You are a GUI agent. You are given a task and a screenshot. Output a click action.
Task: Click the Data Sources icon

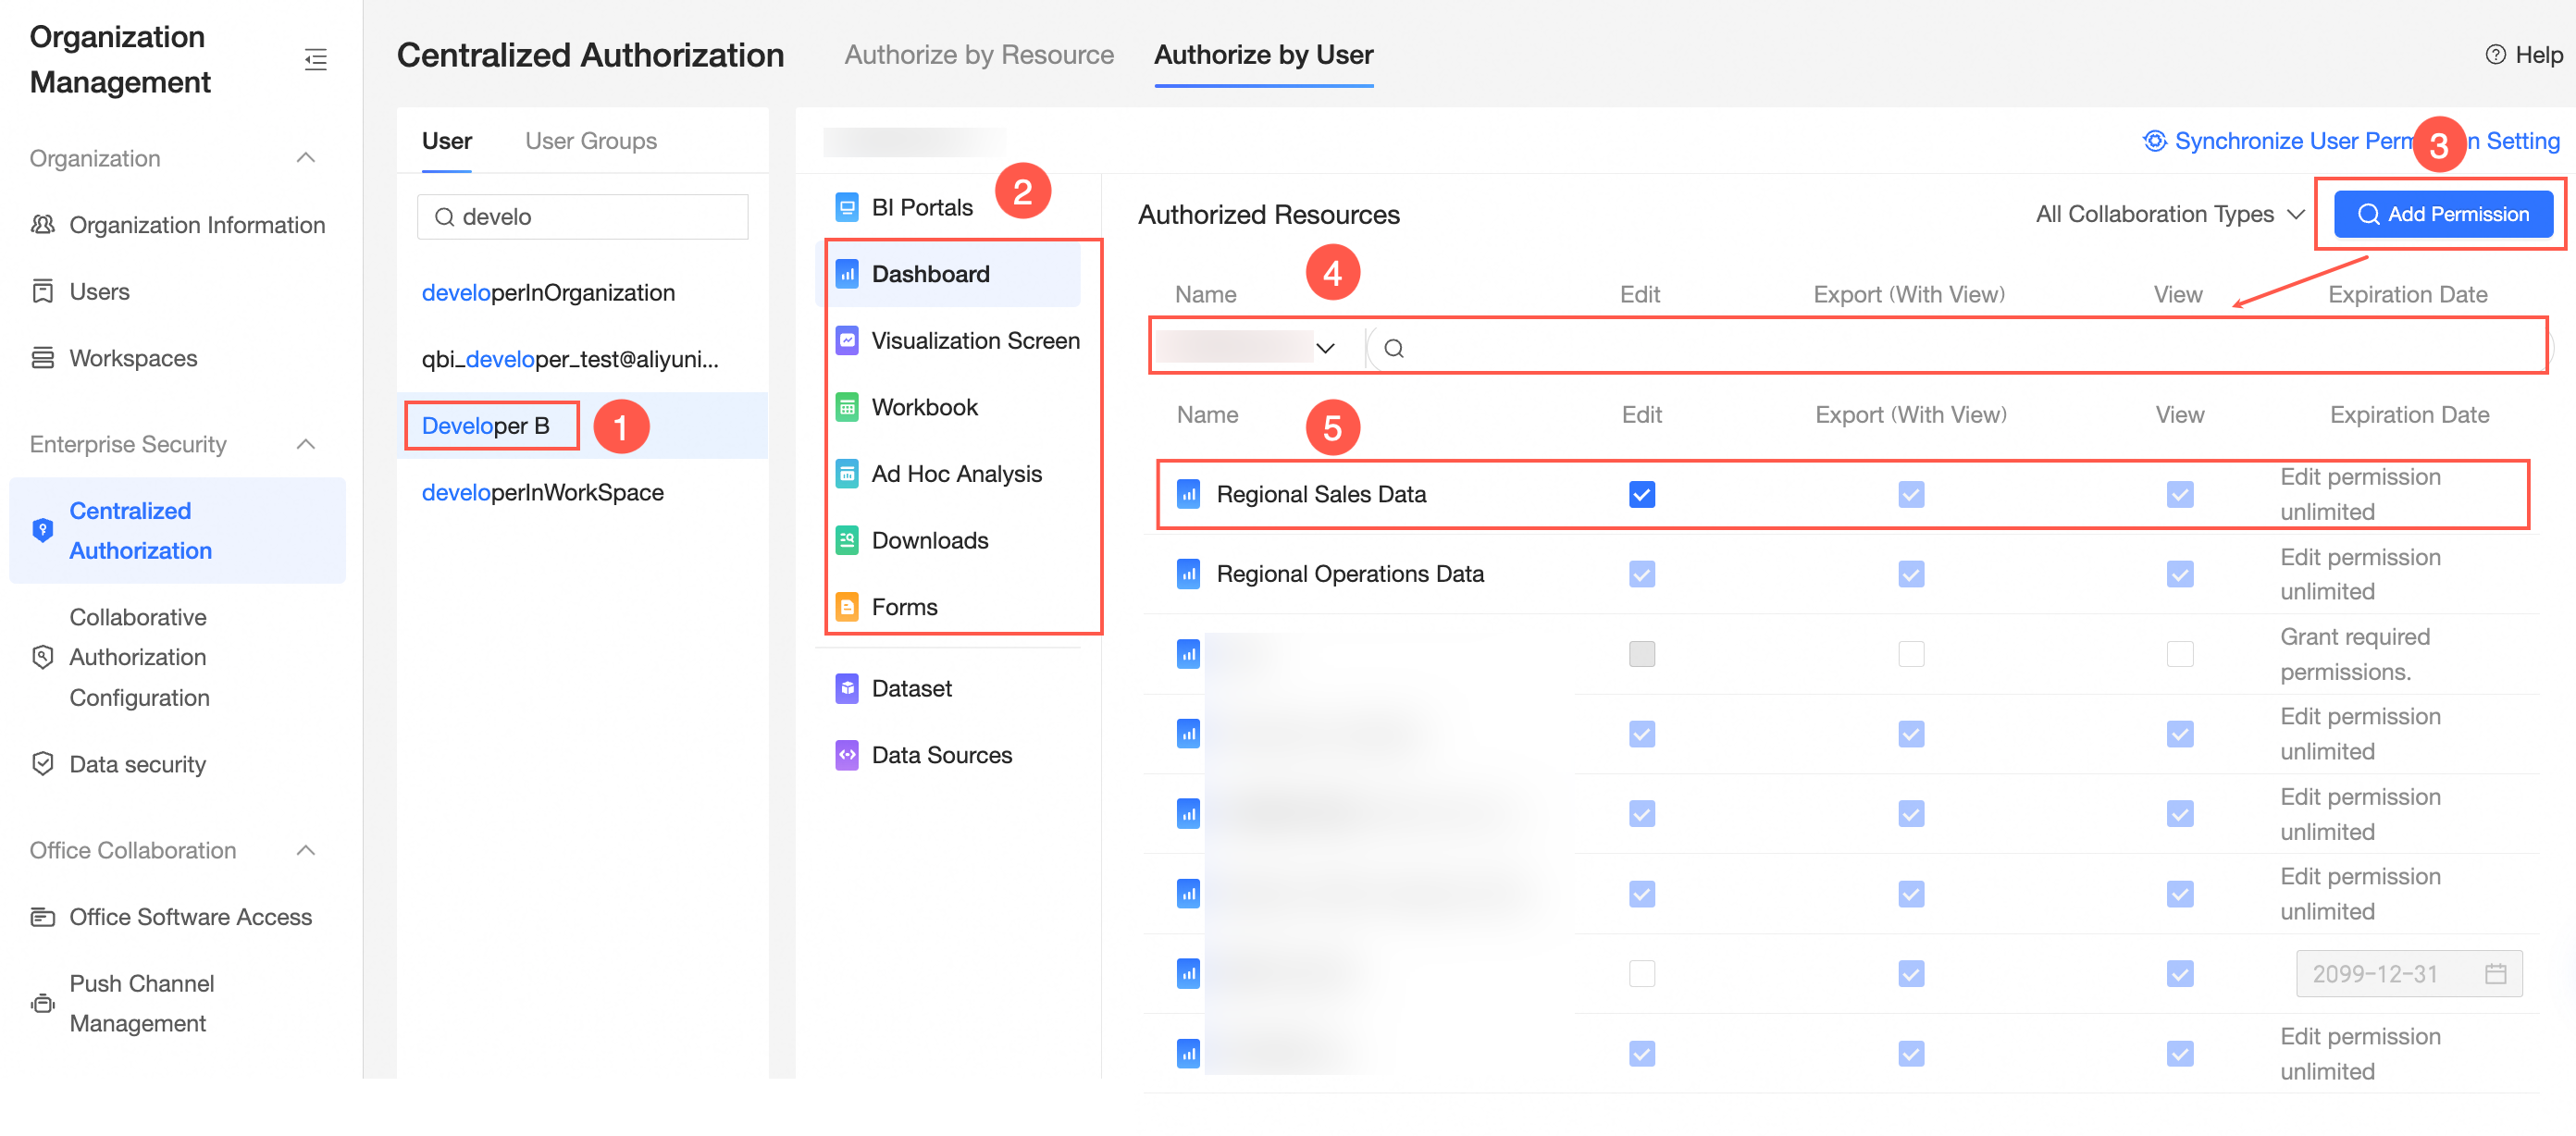(x=846, y=755)
